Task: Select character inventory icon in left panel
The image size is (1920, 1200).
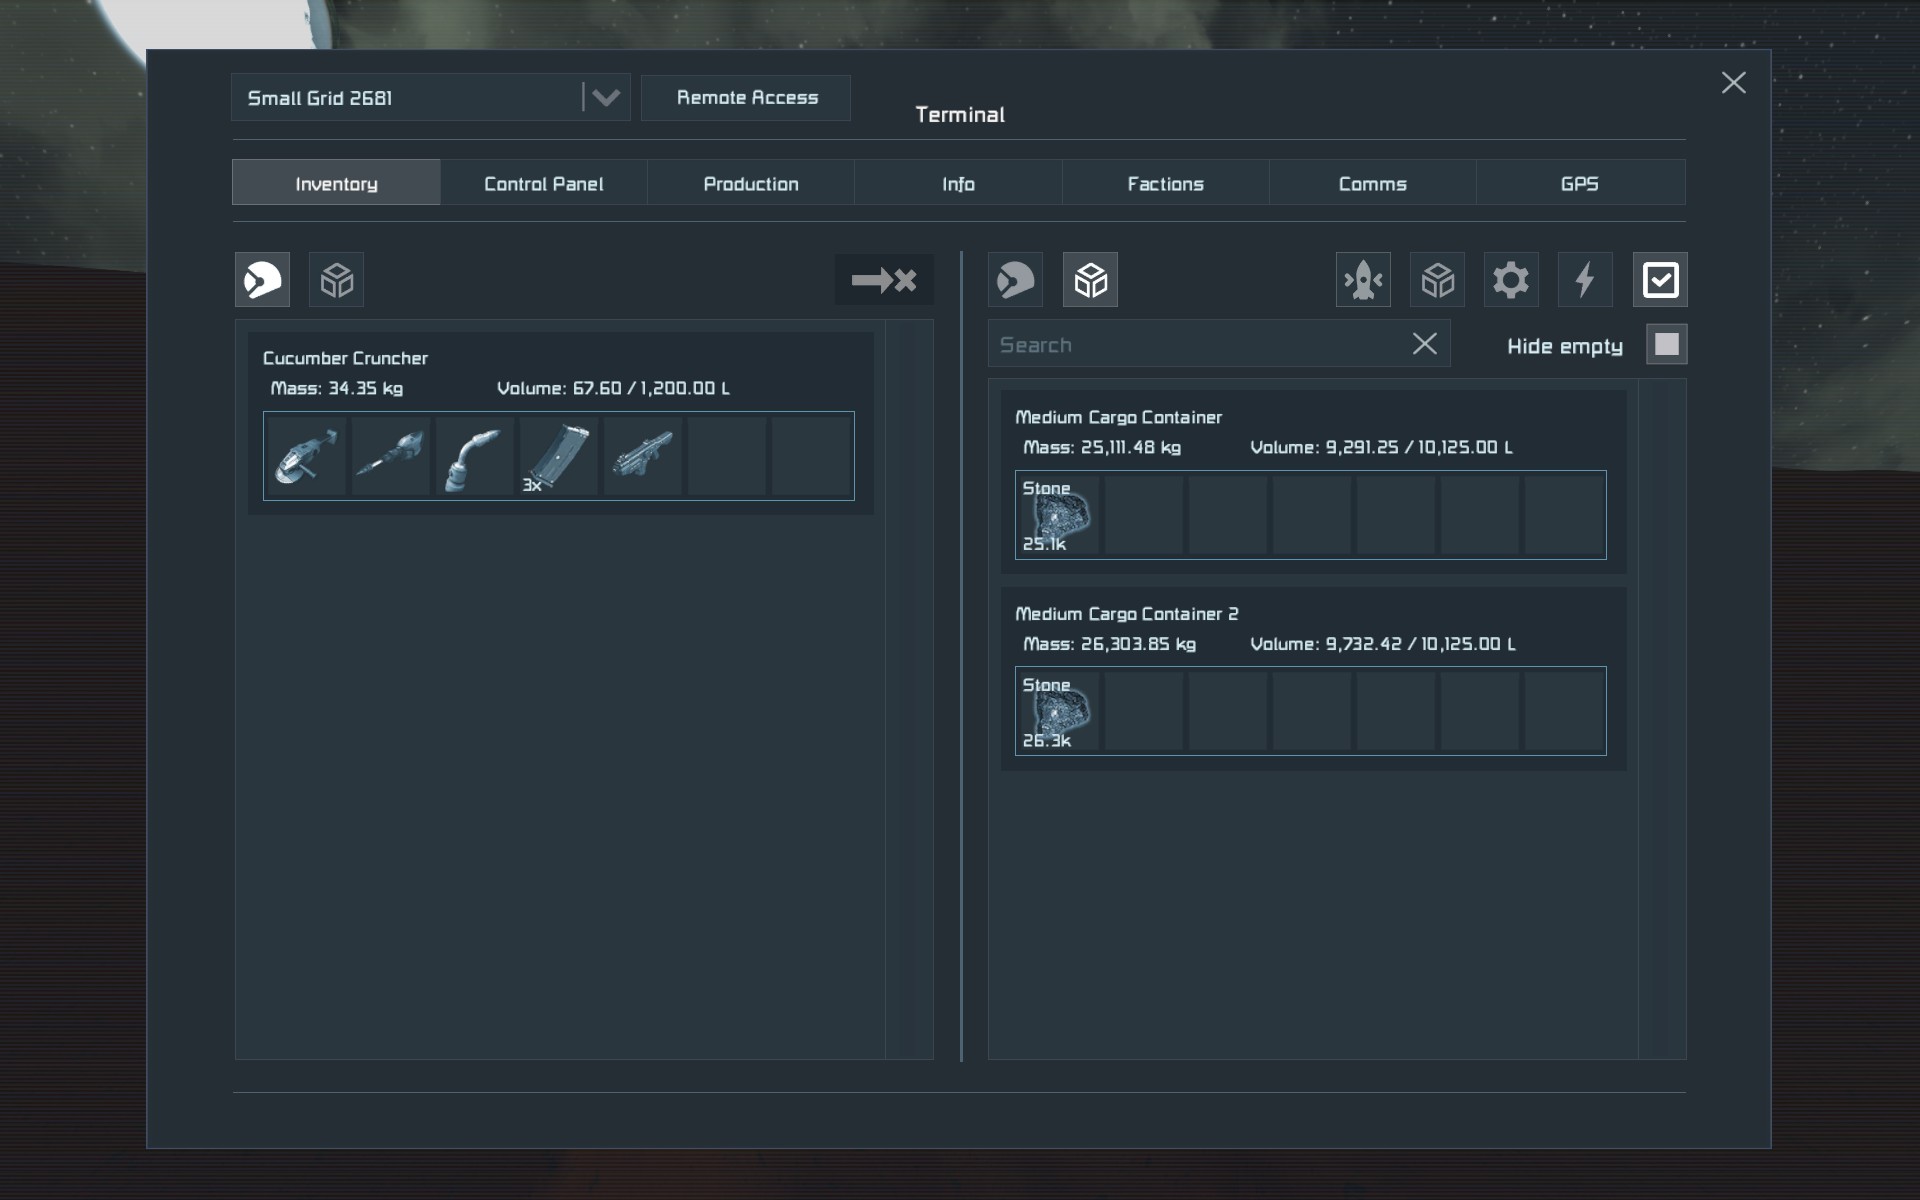Action: [263, 279]
